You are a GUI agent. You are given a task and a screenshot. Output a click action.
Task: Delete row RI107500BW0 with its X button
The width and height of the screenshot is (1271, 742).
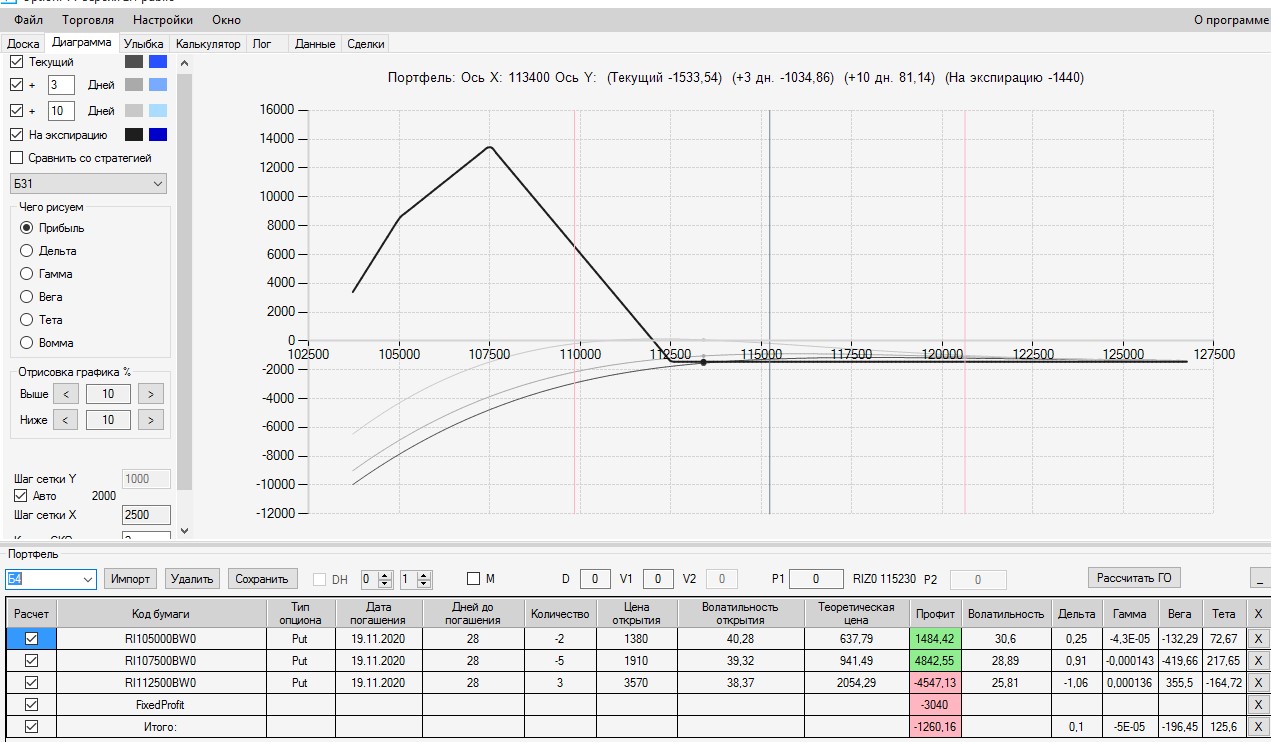pyautogui.click(x=1258, y=661)
